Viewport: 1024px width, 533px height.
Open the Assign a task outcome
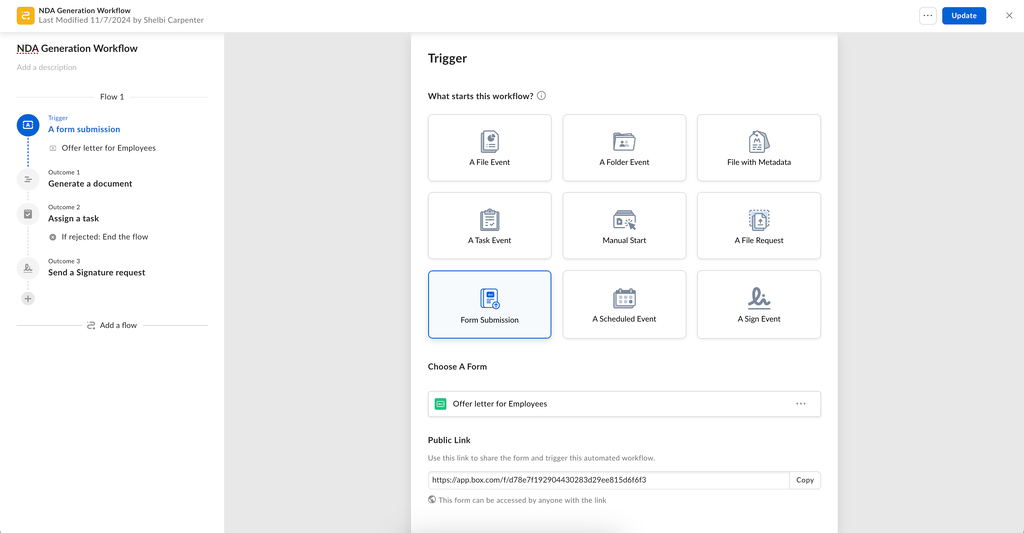tap(73, 218)
